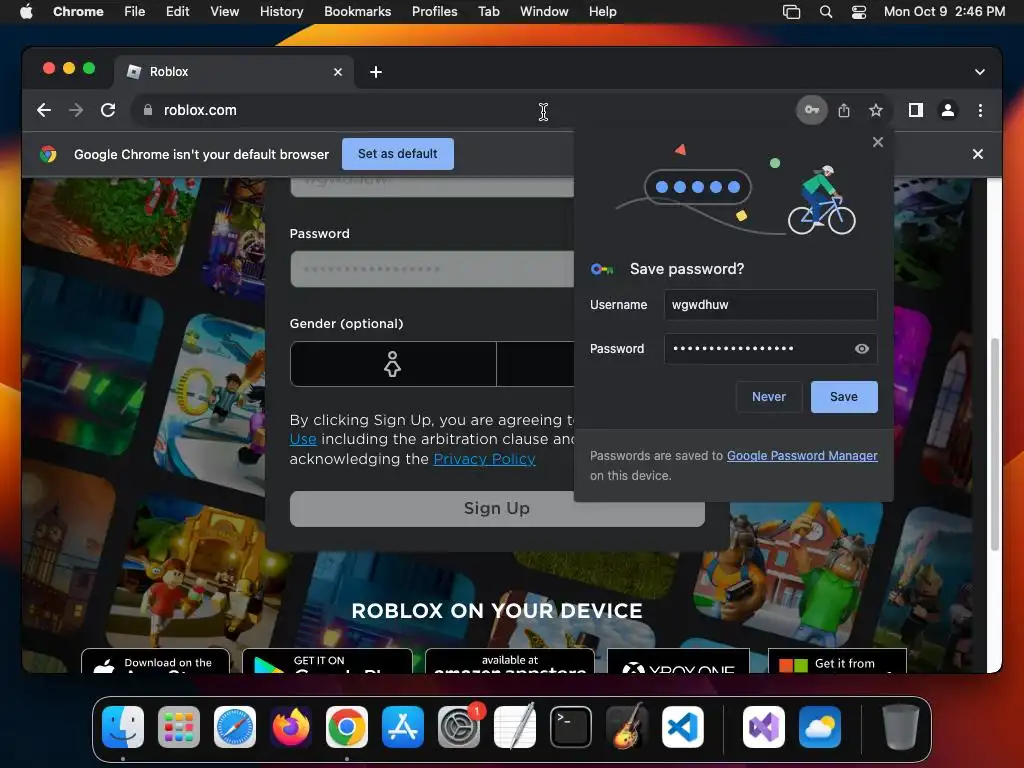Click the date and time in menu bar
The image size is (1024, 768).
[944, 11]
